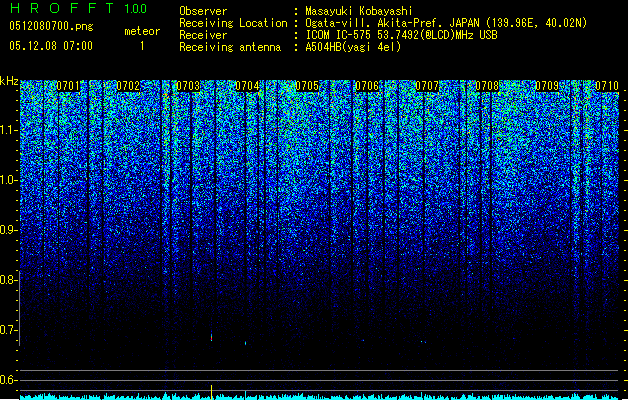Click the 0.8 frequency axis label
Screen dimensions: 629x400
[8, 280]
